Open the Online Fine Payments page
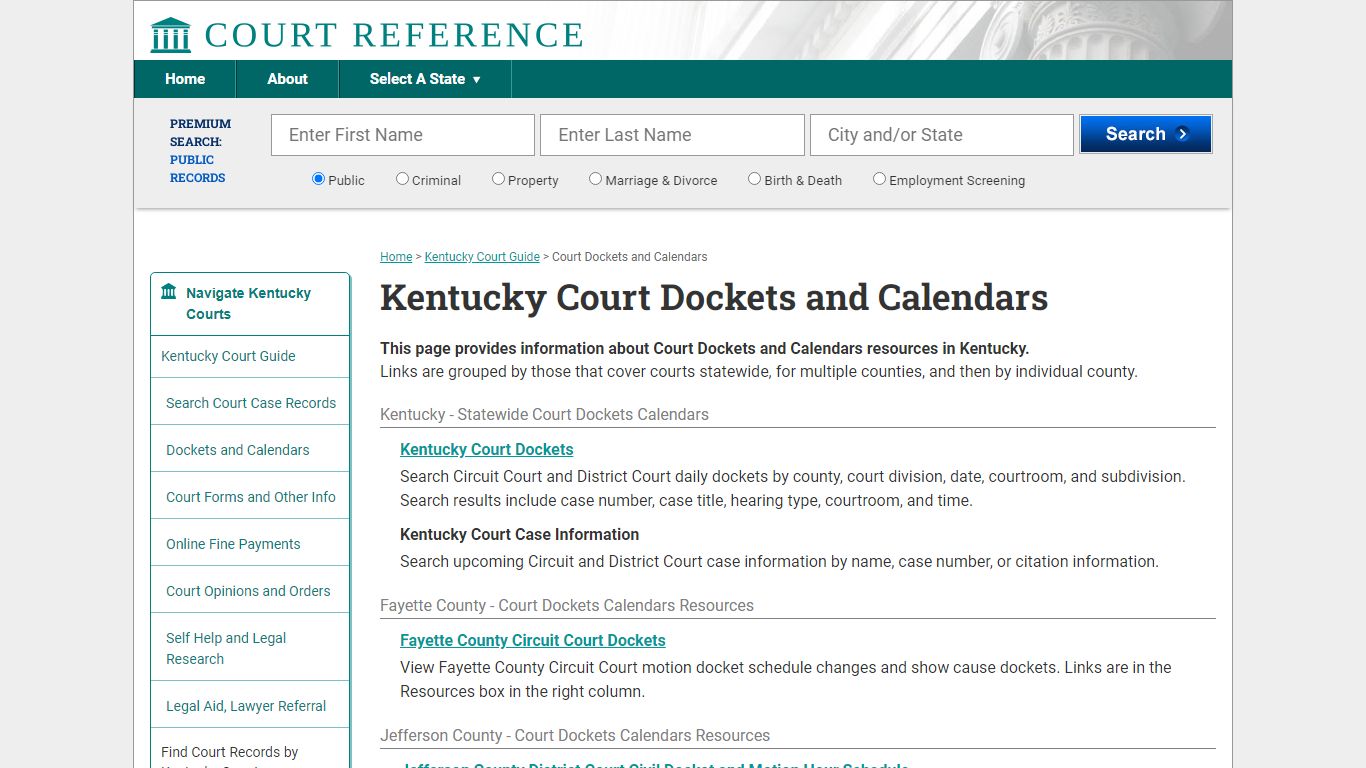Image resolution: width=1366 pixels, height=768 pixels. [233, 543]
